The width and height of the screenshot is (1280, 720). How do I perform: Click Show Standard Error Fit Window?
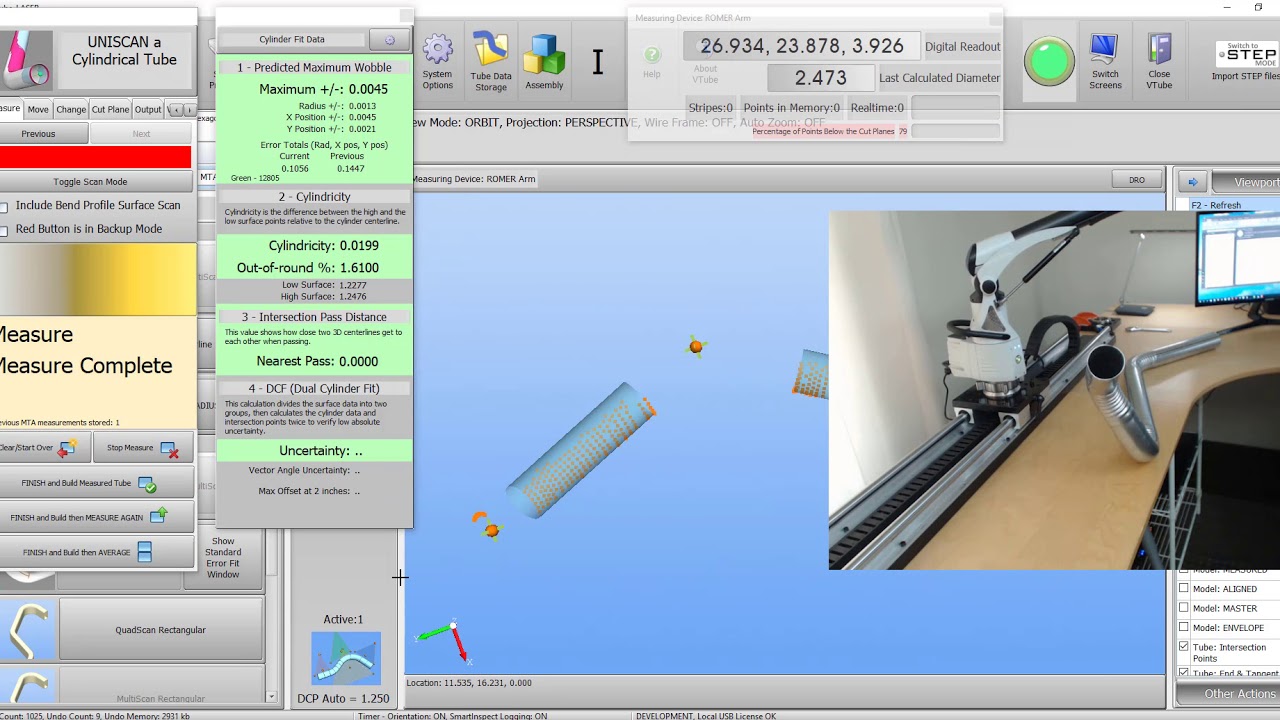click(x=223, y=557)
